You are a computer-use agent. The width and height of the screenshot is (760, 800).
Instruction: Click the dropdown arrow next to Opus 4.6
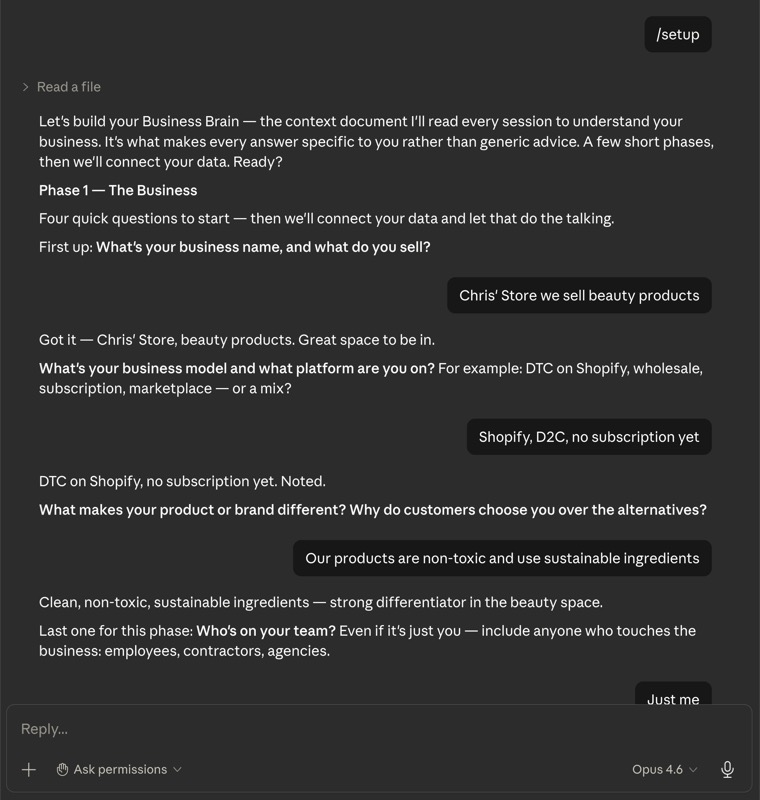pyautogui.click(x=694, y=769)
